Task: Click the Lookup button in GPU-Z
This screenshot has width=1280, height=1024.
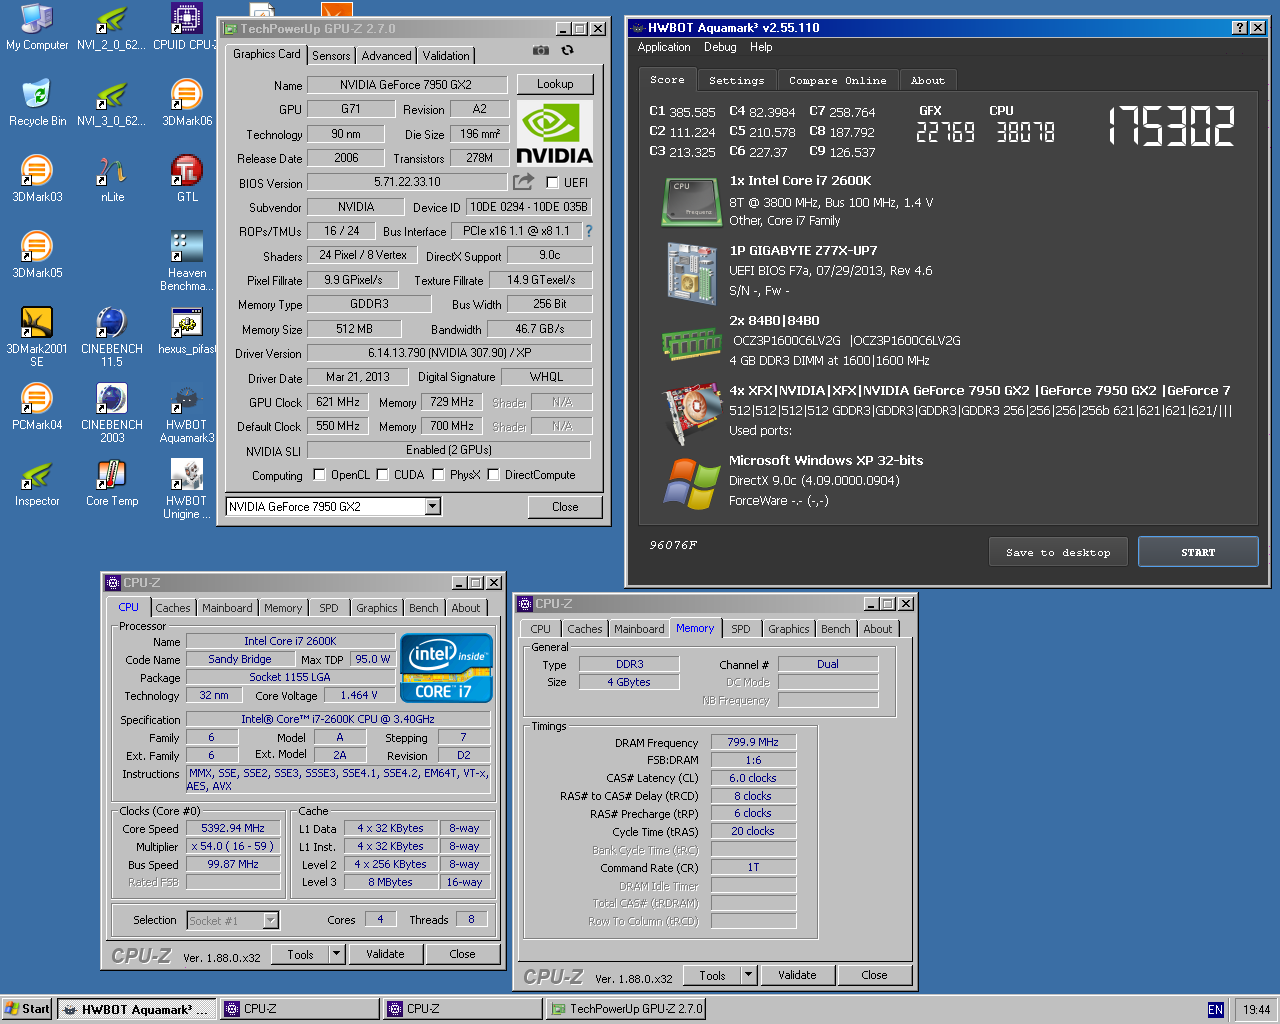Action: click(x=555, y=84)
